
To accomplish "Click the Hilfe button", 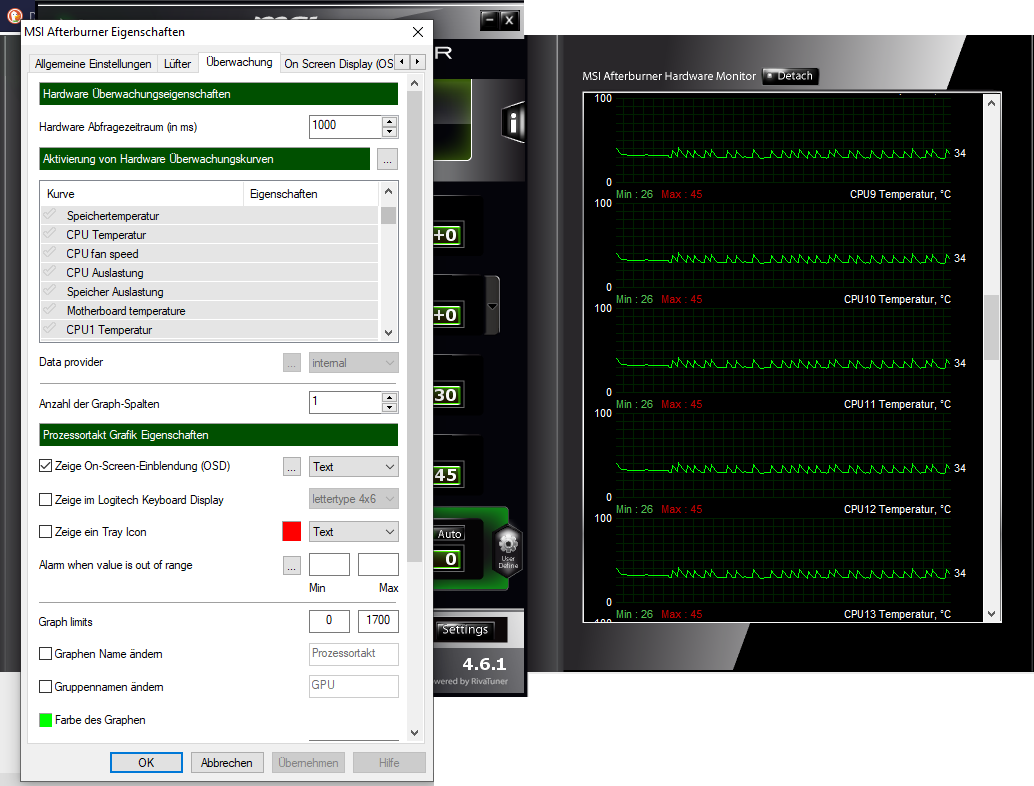I will (389, 762).
